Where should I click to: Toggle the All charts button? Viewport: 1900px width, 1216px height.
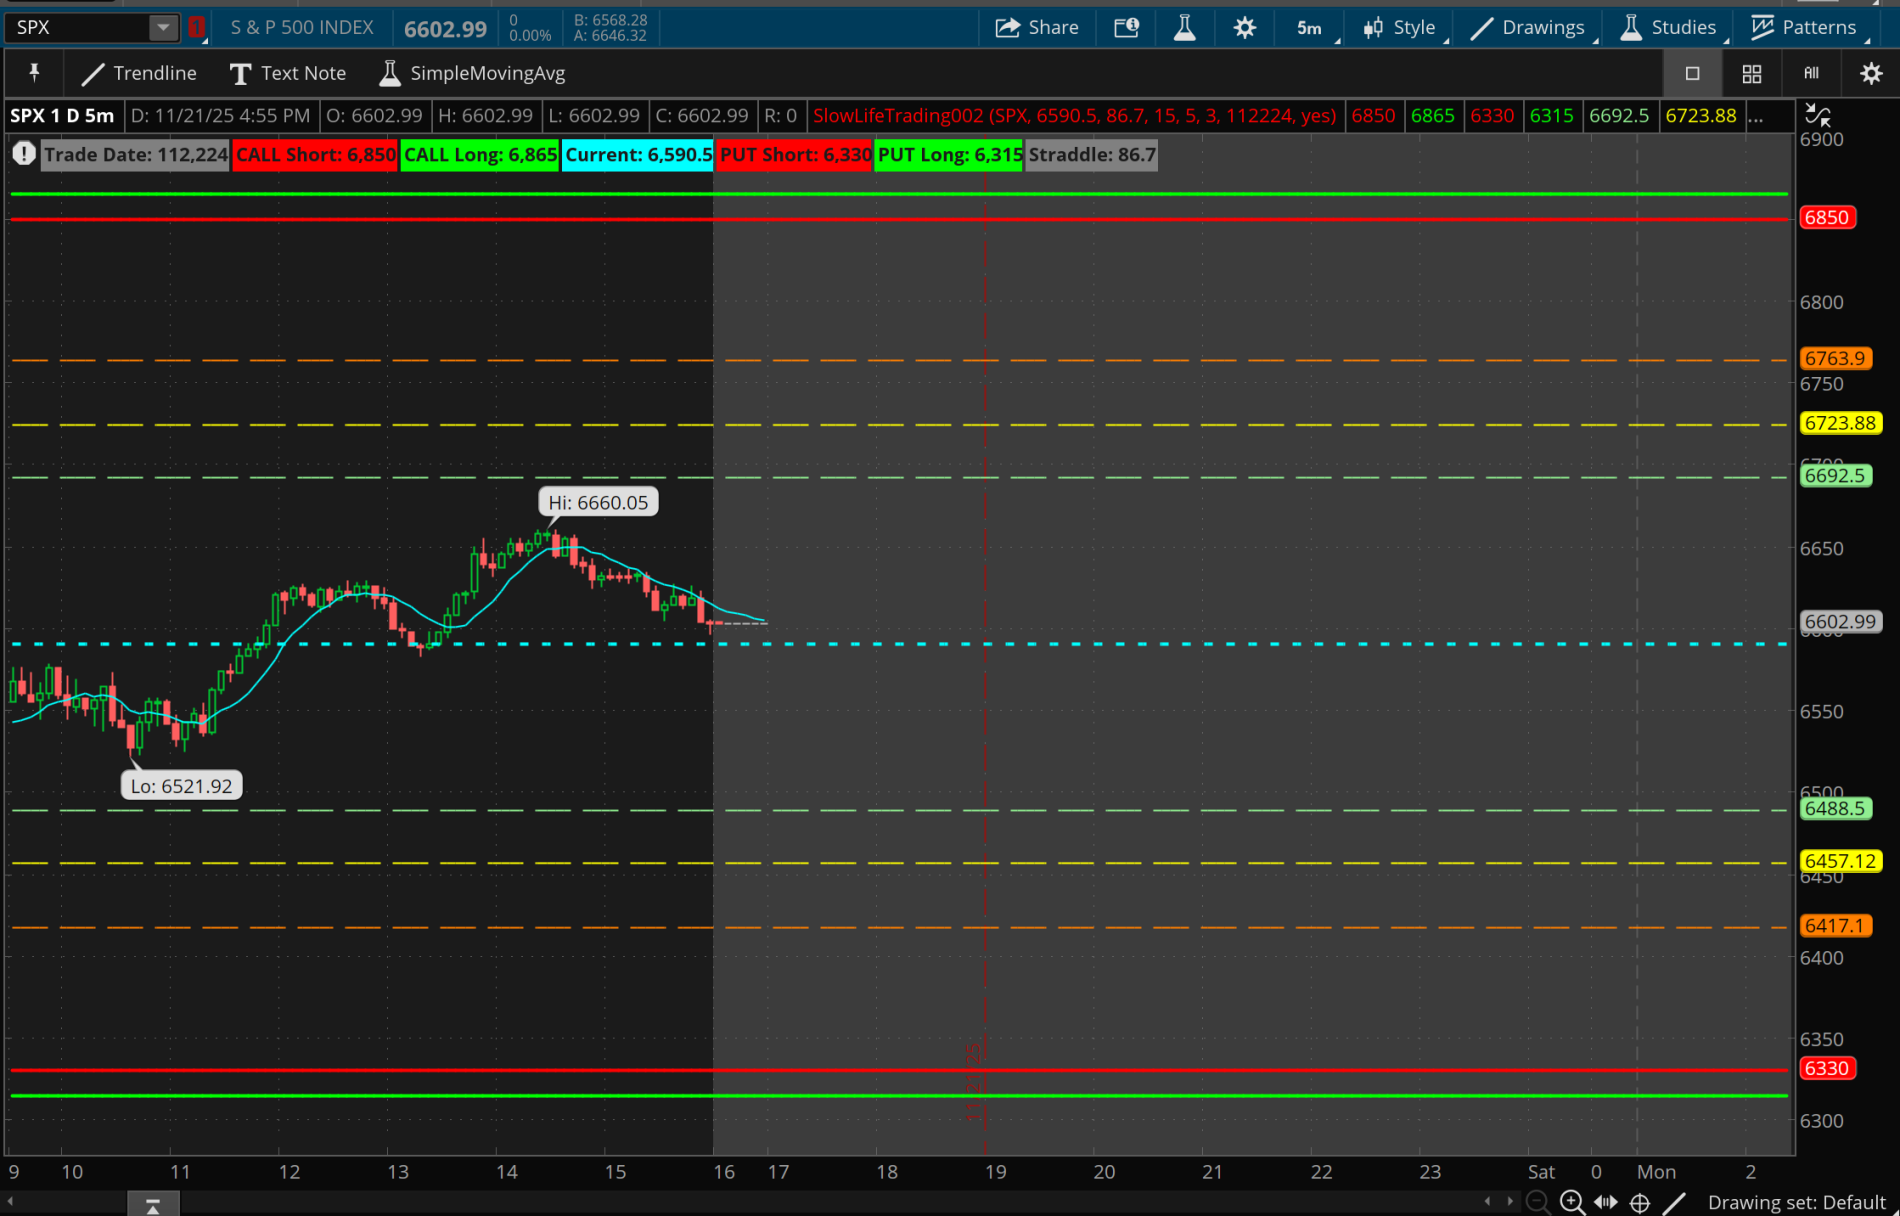click(x=1811, y=73)
